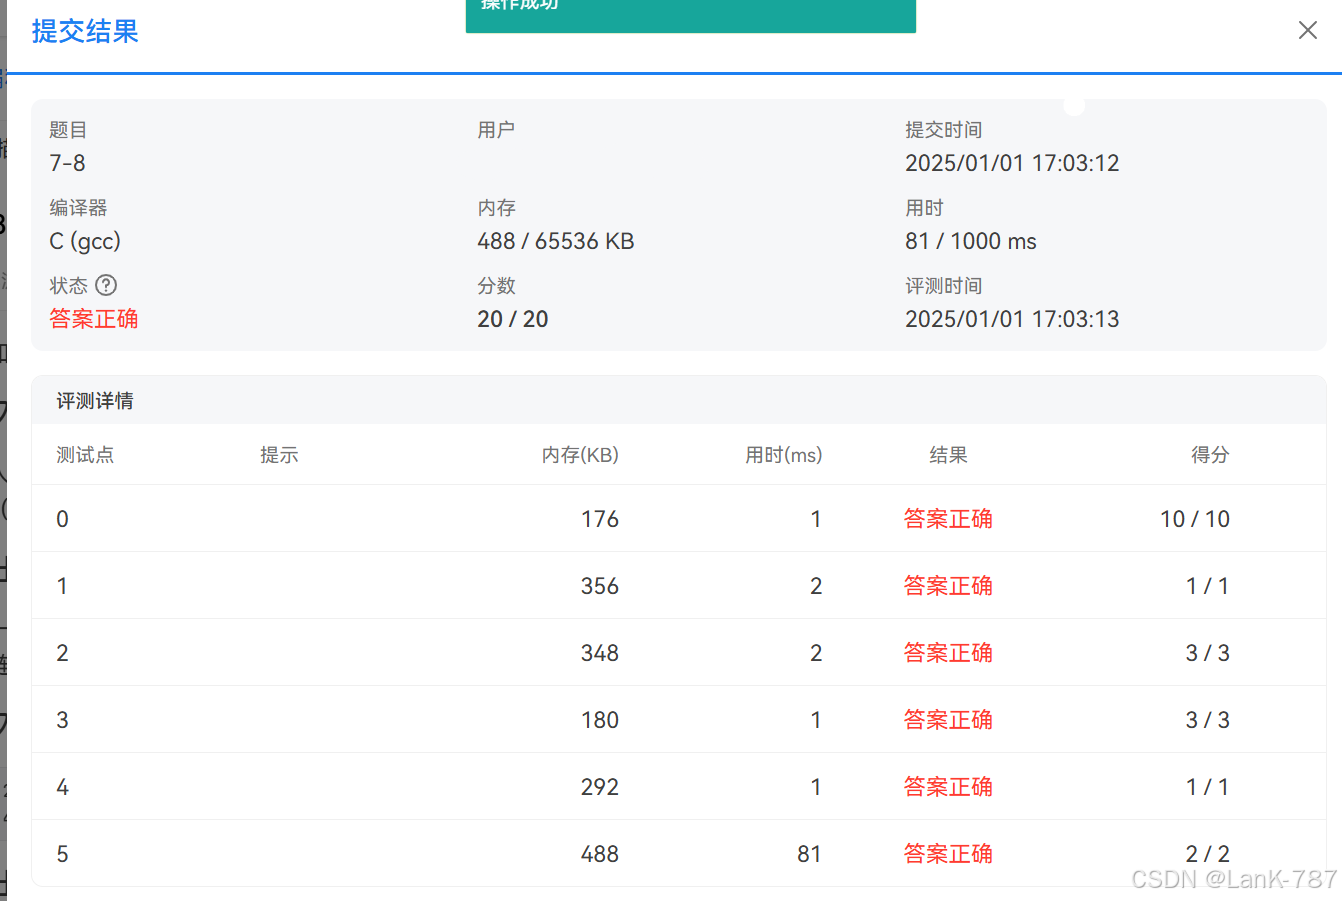Click the compiler label C (gcc)

click(x=85, y=241)
